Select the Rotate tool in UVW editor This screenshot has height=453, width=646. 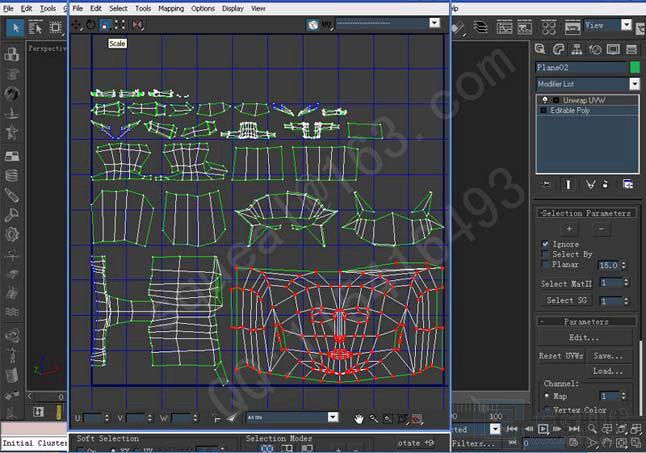click(91, 24)
